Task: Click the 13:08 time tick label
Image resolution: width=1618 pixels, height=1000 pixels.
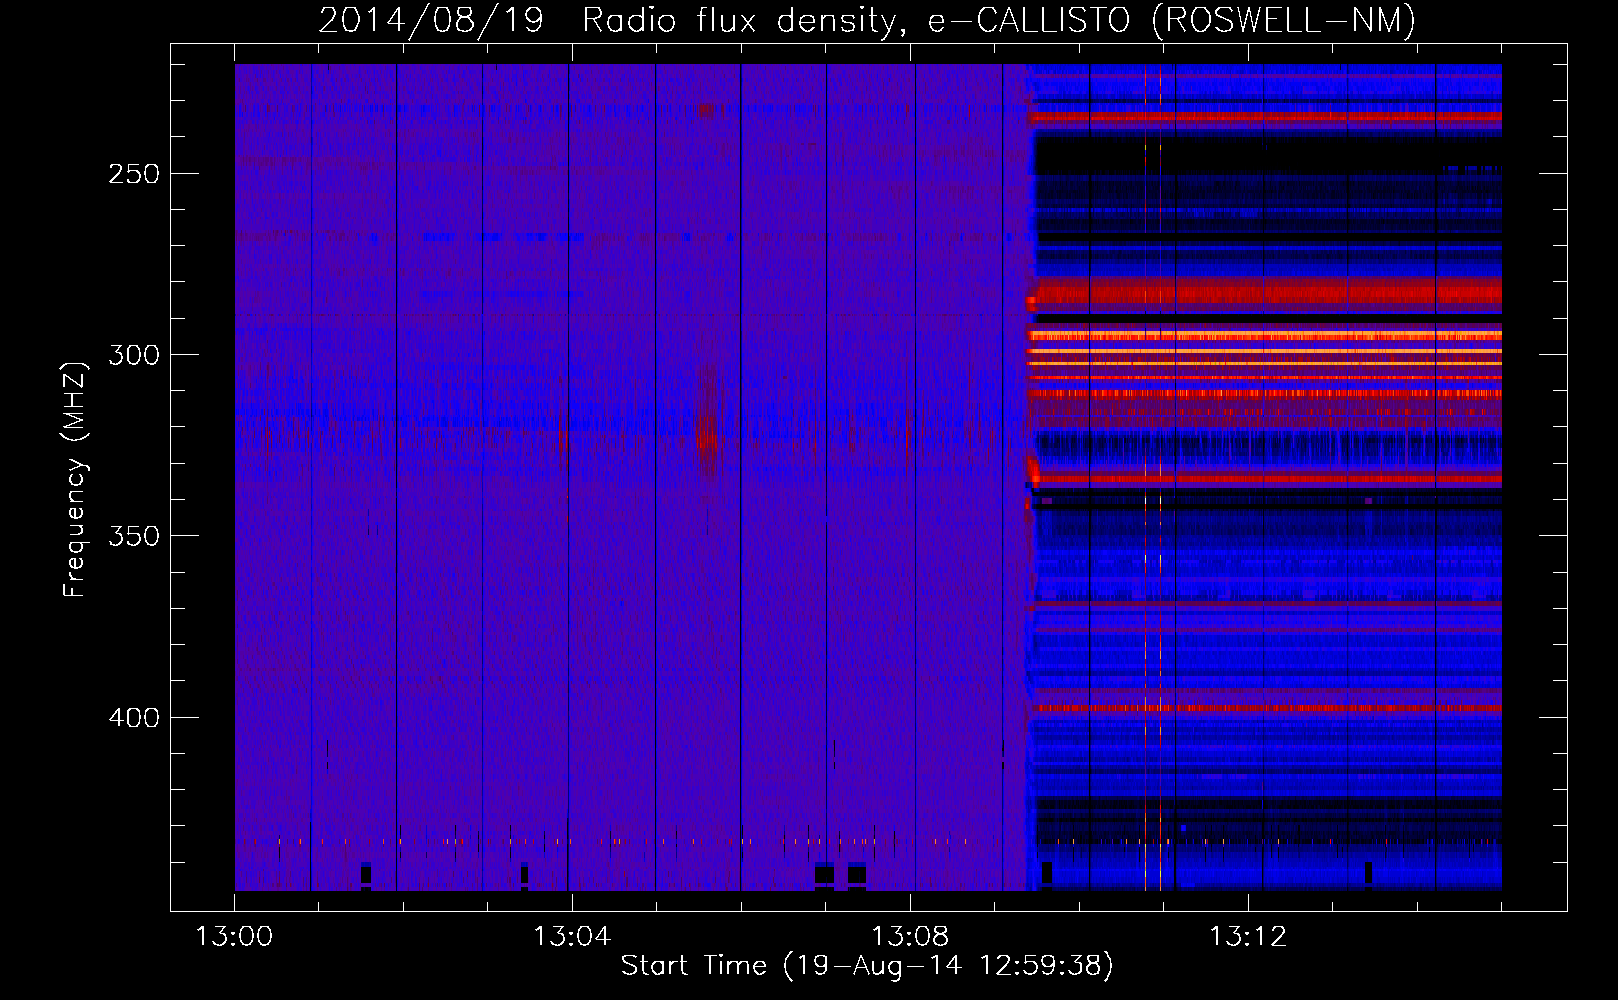Action: 910,937
